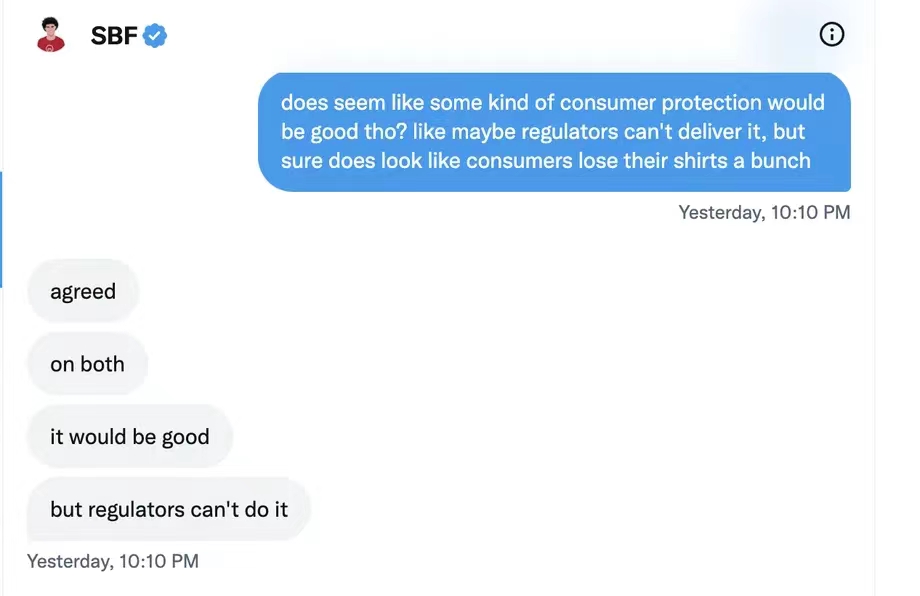Click the timestamp below the received messages
The height and width of the screenshot is (596, 920).
(x=113, y=561)
